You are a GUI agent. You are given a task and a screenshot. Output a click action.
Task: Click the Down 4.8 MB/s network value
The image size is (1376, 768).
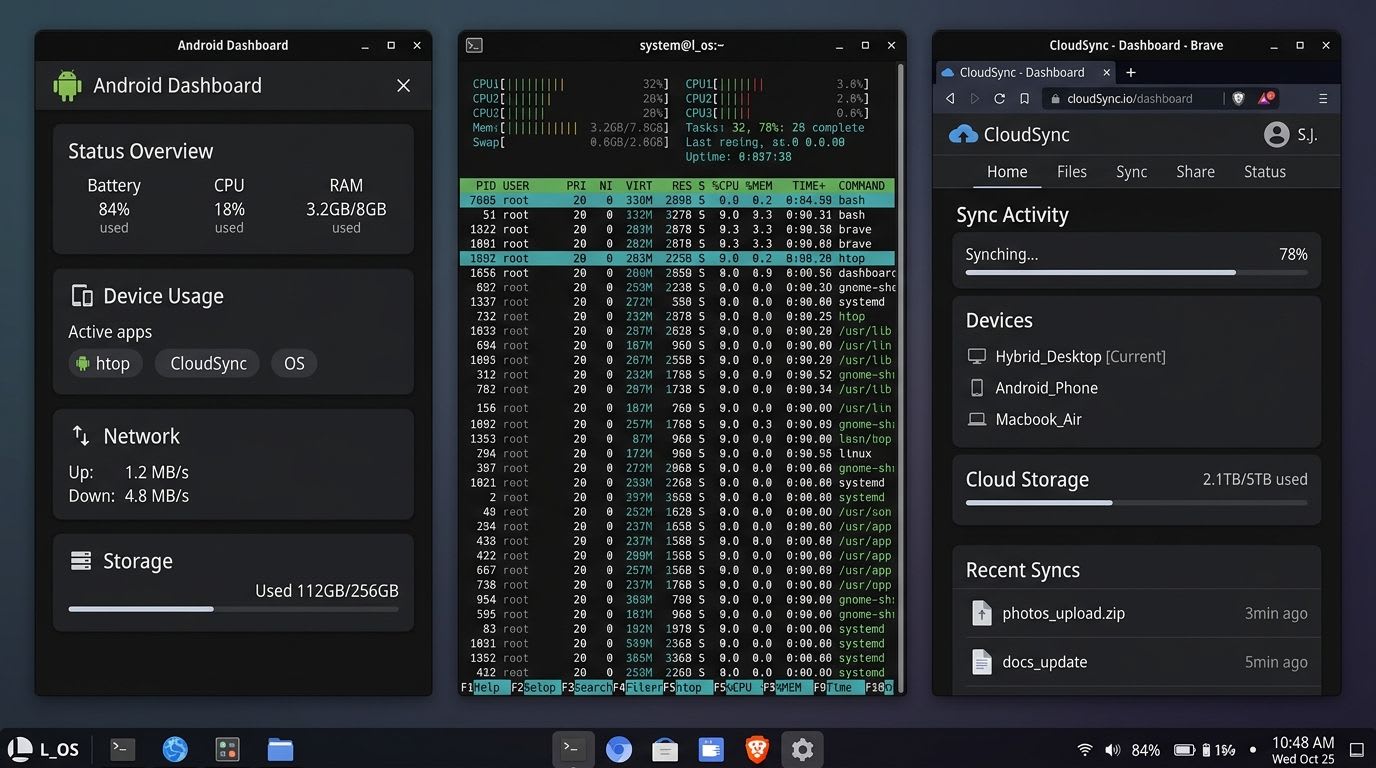click(x=157, y=496)
